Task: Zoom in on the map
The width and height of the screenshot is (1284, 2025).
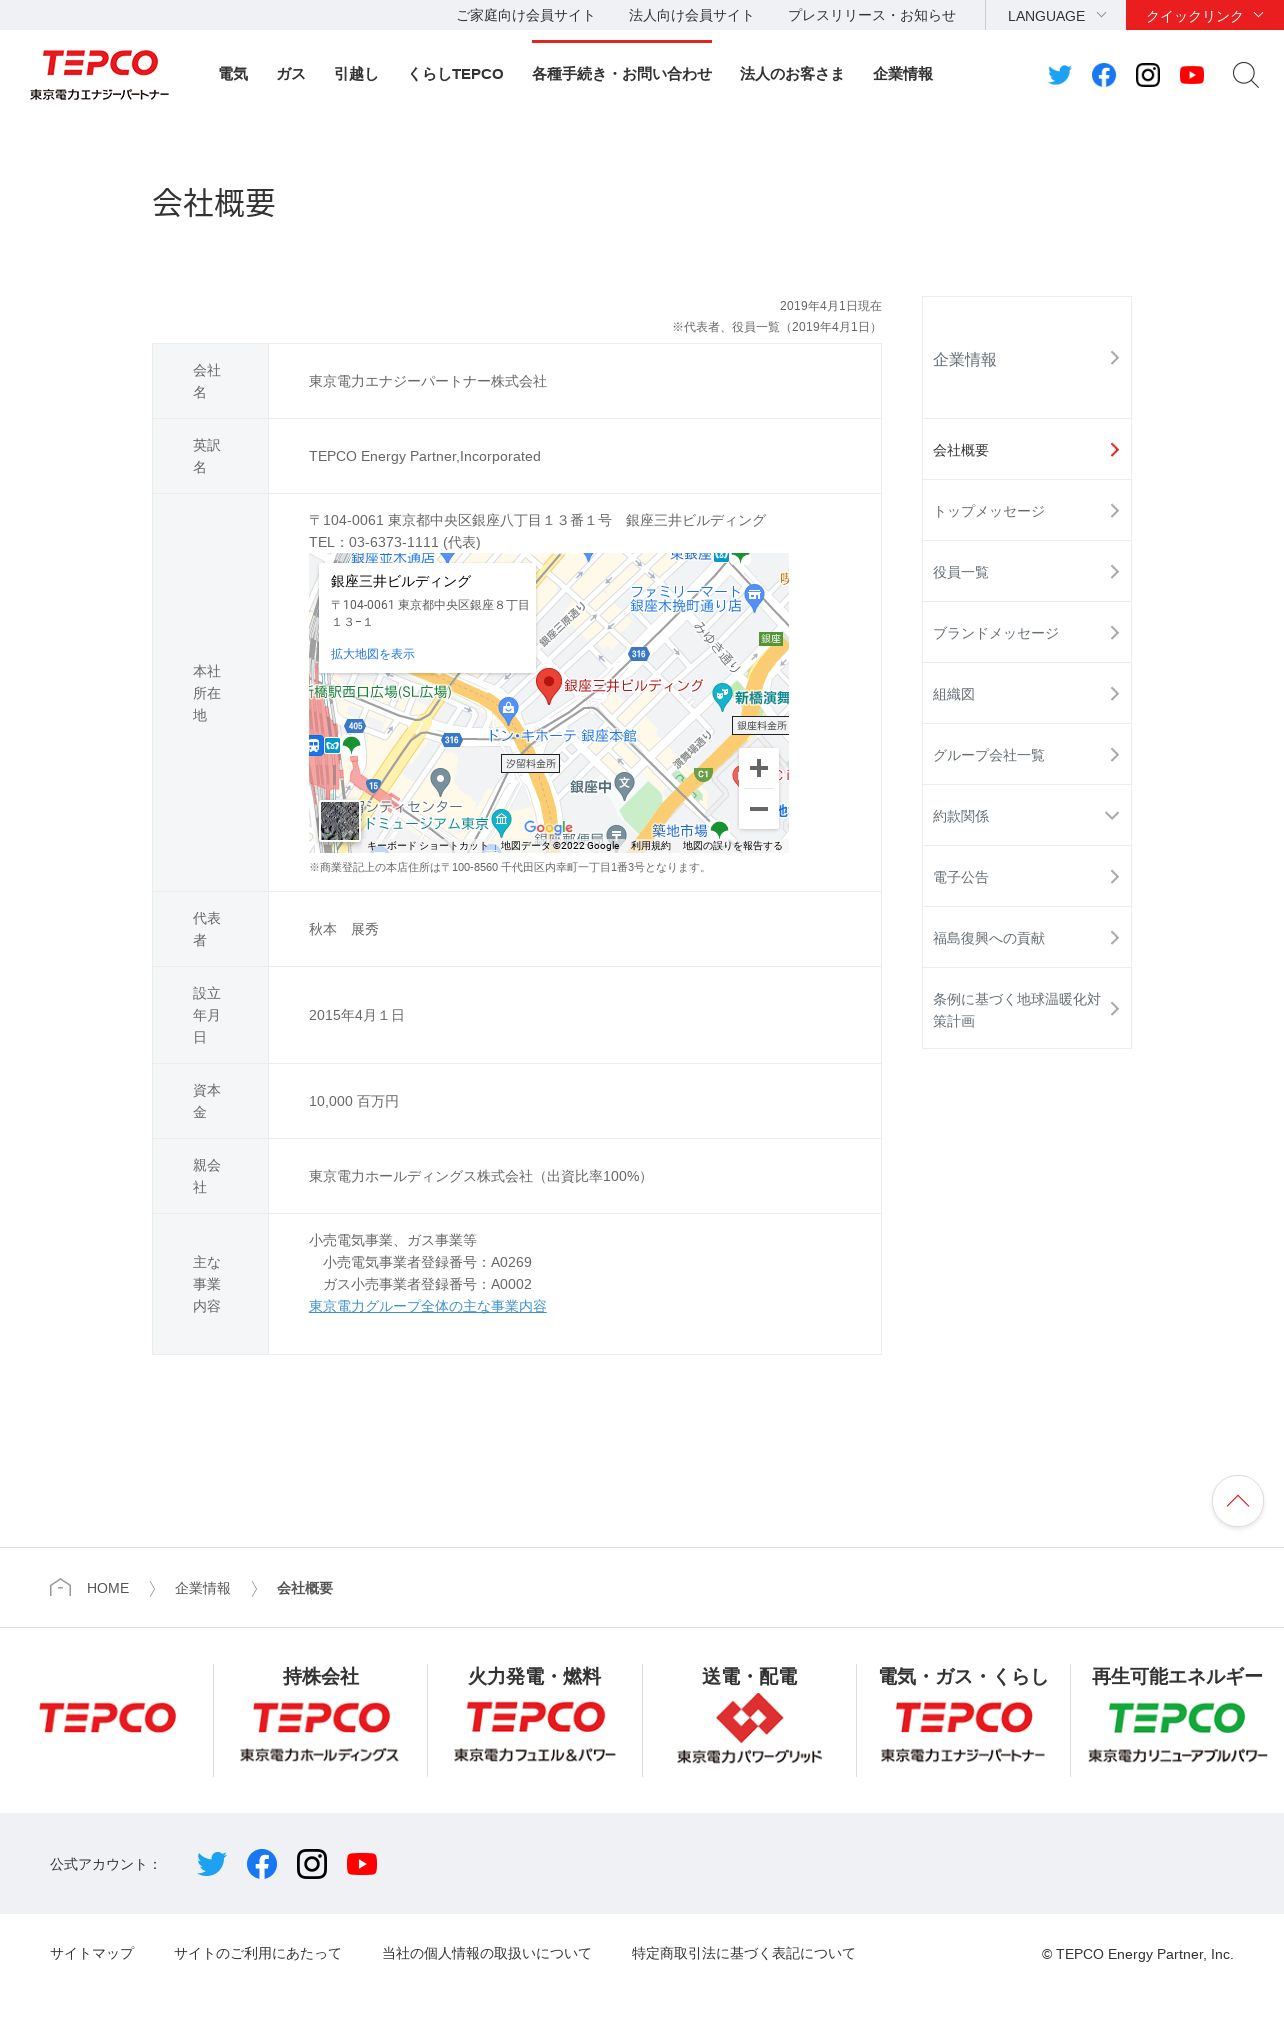Action: [x=759, y=768]
